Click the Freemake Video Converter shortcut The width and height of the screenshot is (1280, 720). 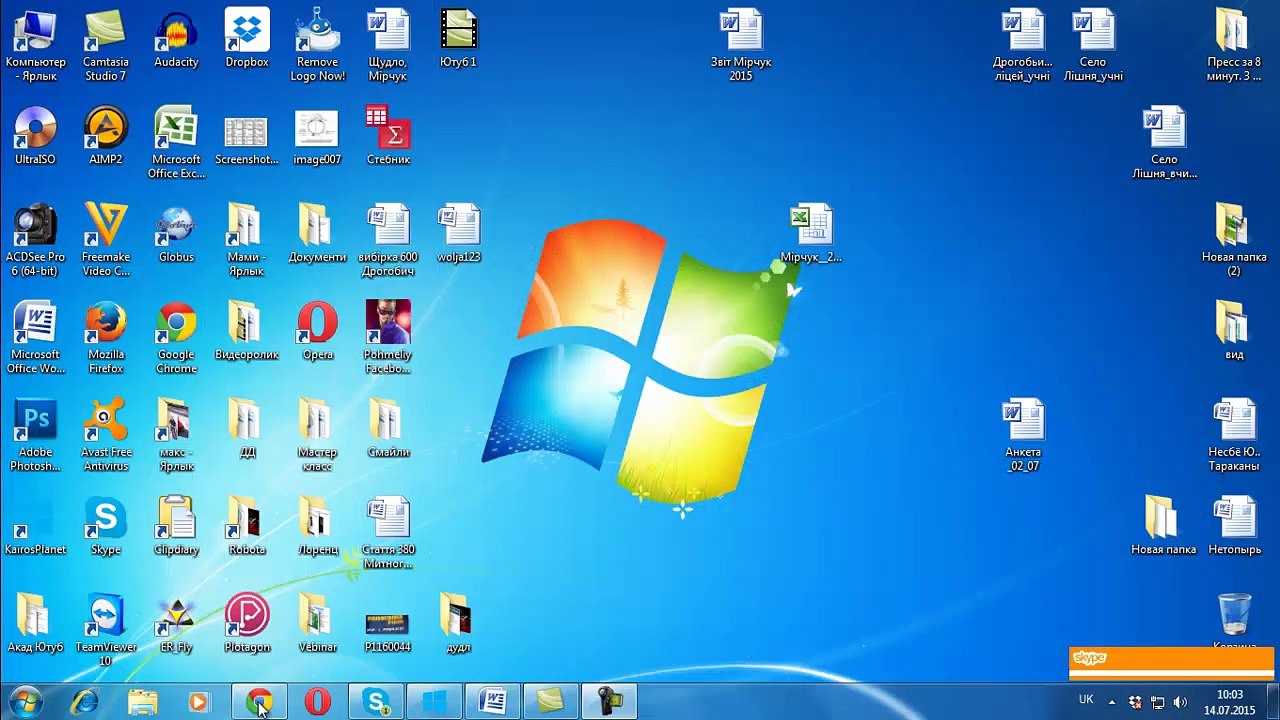point(106,241)
